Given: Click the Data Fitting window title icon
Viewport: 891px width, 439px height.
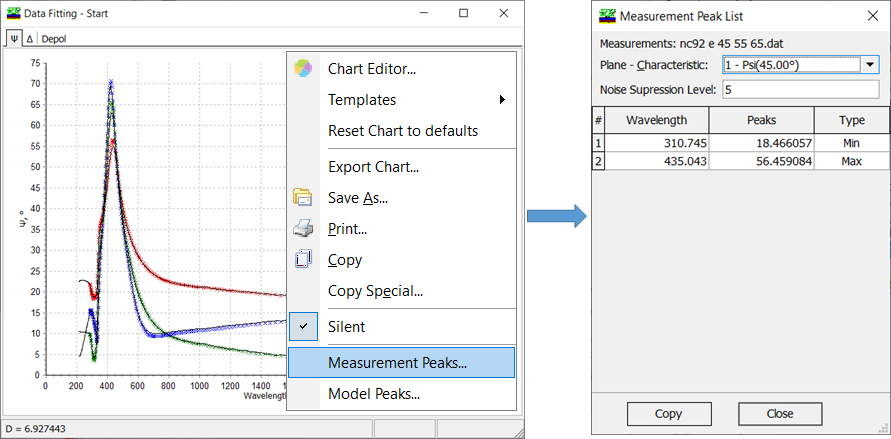Looking at the screenshot, I should (12, 14).
